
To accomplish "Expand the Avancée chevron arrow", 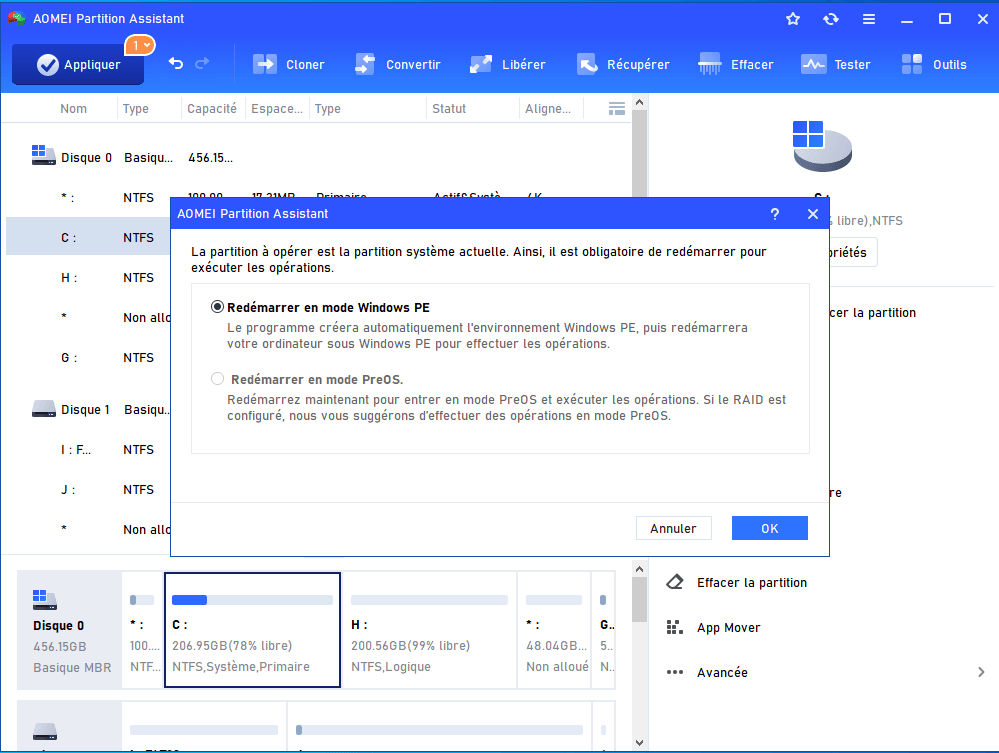I will [x=981, y=672].
